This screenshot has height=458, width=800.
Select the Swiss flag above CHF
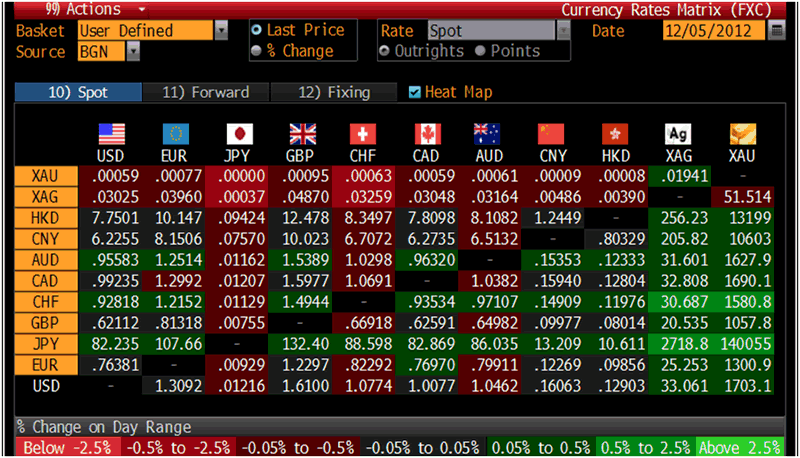[363, 135]
